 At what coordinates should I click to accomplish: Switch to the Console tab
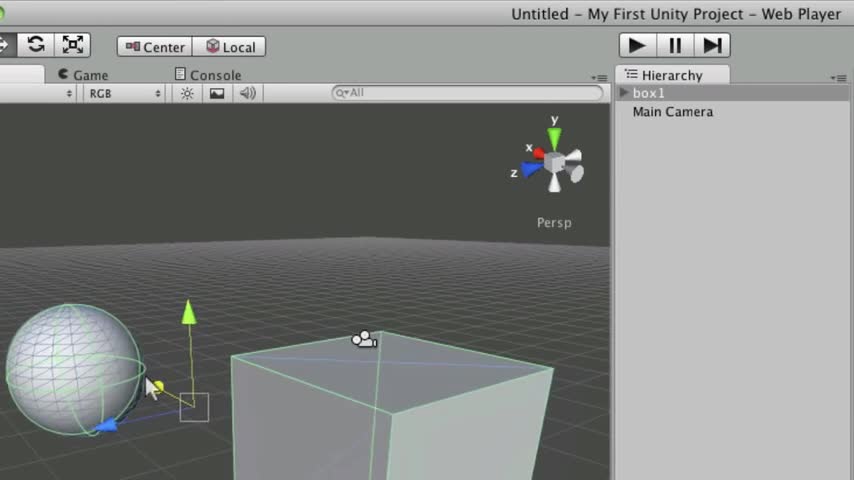point(208,75)
